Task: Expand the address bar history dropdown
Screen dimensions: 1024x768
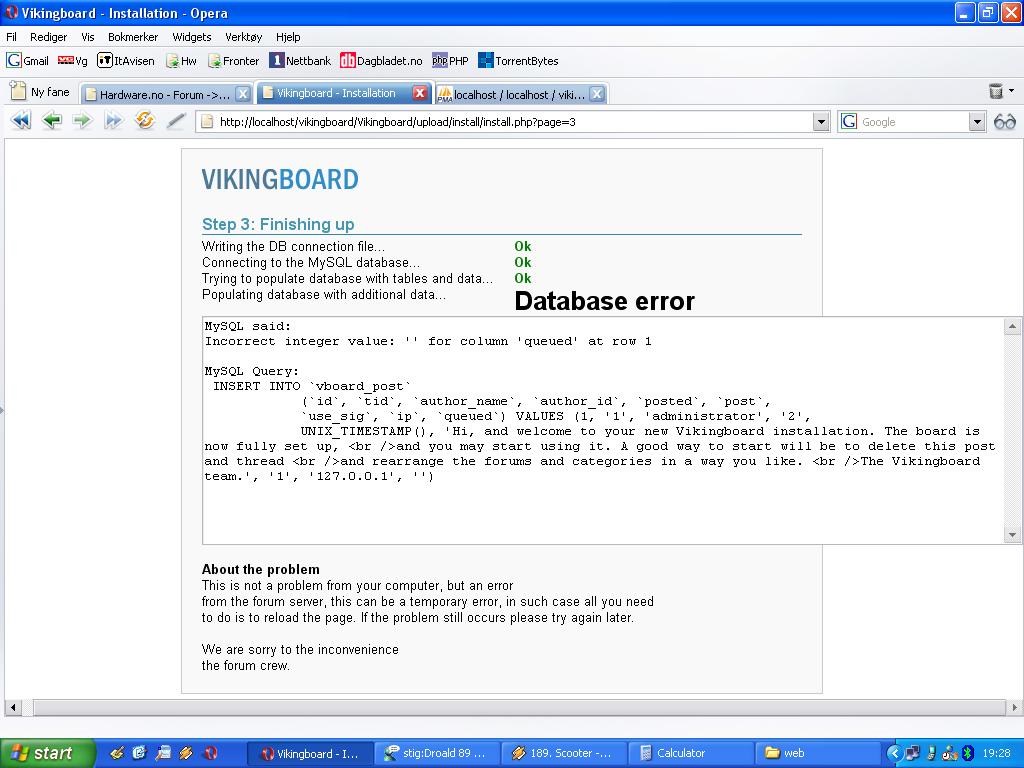Action: click(821, 122)
